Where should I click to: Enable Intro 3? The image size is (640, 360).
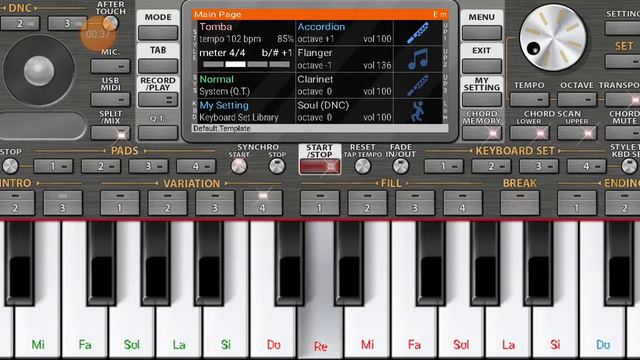tap(62, 203)
